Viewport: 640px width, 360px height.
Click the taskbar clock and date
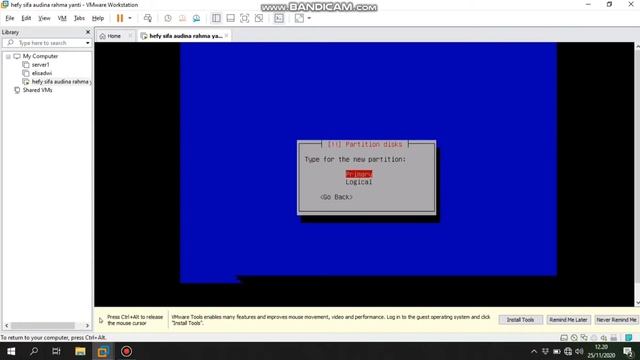tap(601, 351)
